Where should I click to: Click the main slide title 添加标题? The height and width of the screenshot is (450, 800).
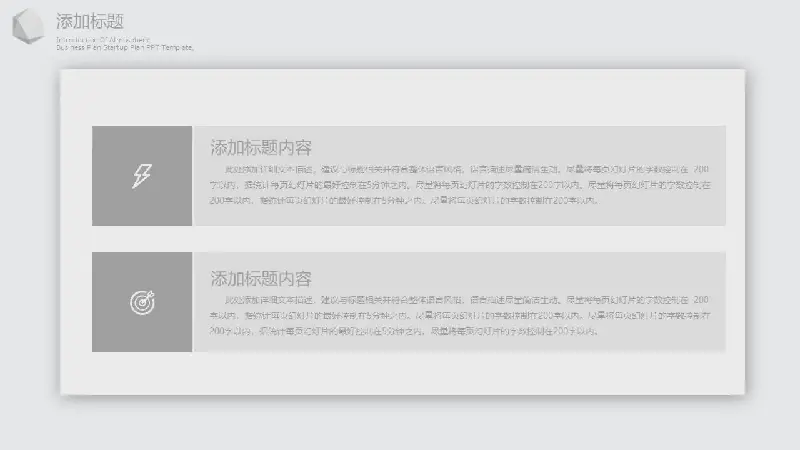pyautogui.click(x=90, y=21)
